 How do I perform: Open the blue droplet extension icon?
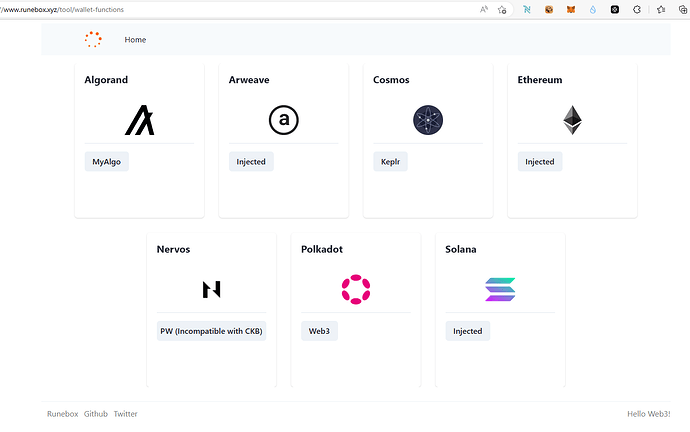point(593,9)
